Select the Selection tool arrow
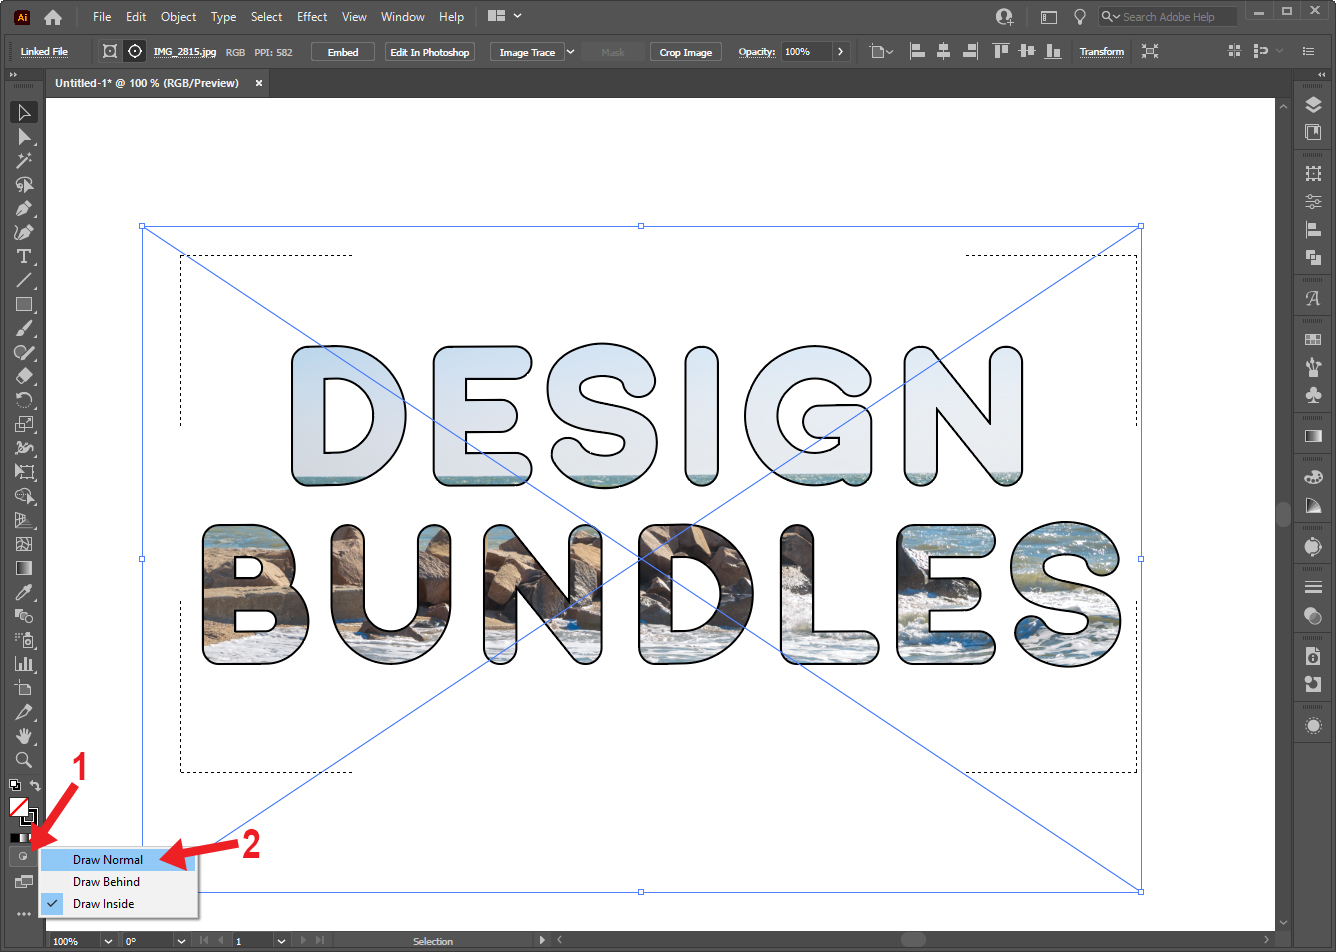Screen dimensions: 1336x952 pos(24,112)
